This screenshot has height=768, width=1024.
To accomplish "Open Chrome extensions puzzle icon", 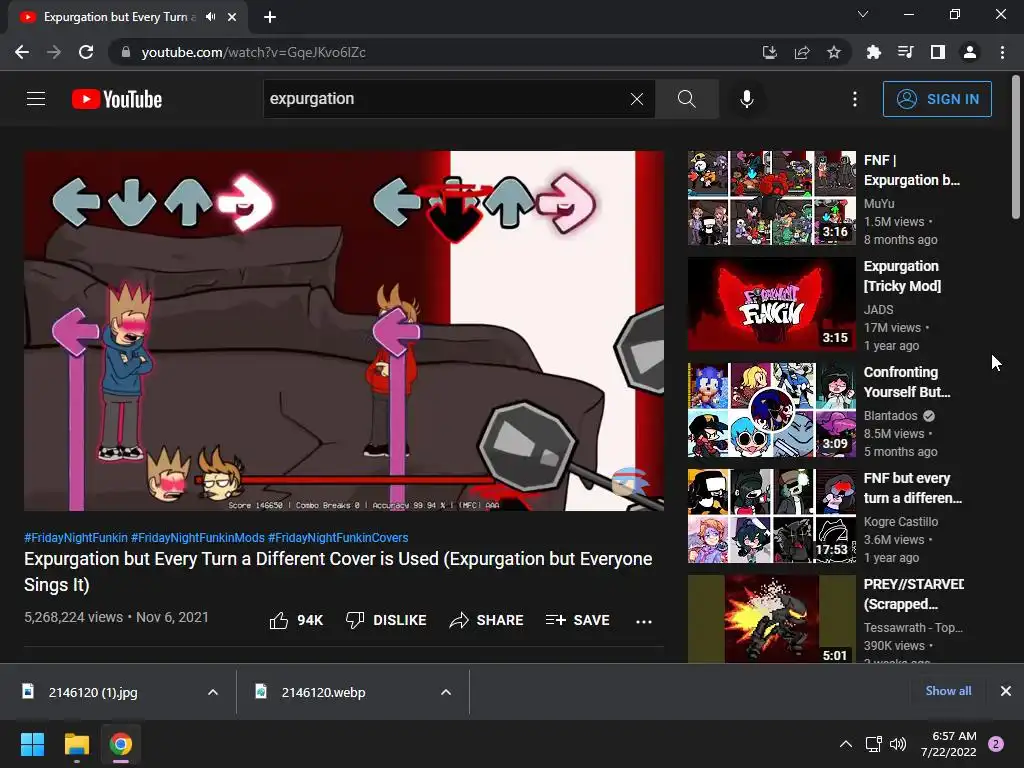I will pos(873,52).
